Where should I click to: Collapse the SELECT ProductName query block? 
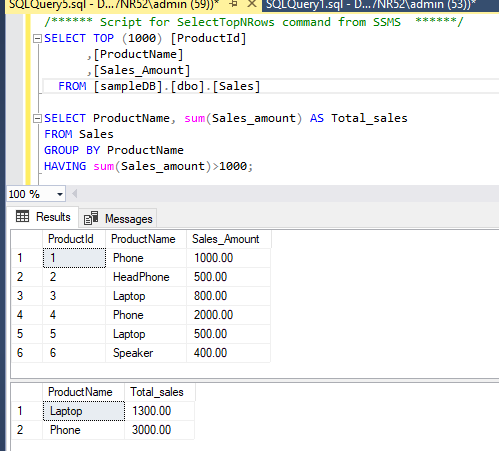point(37,118)
